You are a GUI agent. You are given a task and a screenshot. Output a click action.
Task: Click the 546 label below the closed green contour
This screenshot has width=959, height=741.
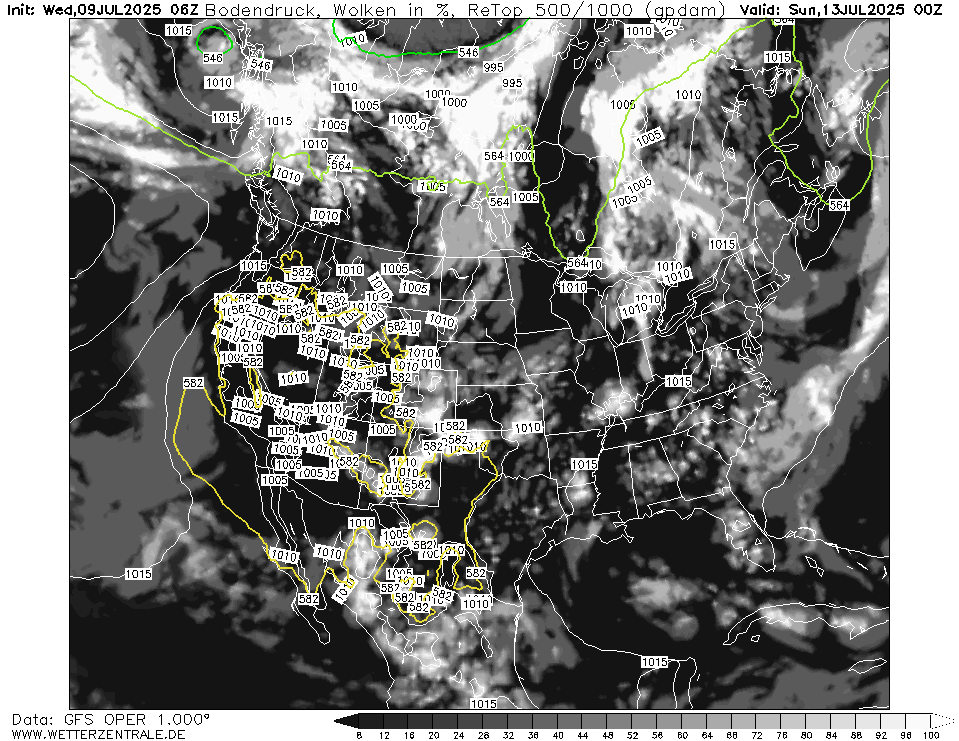click(213, 58)
